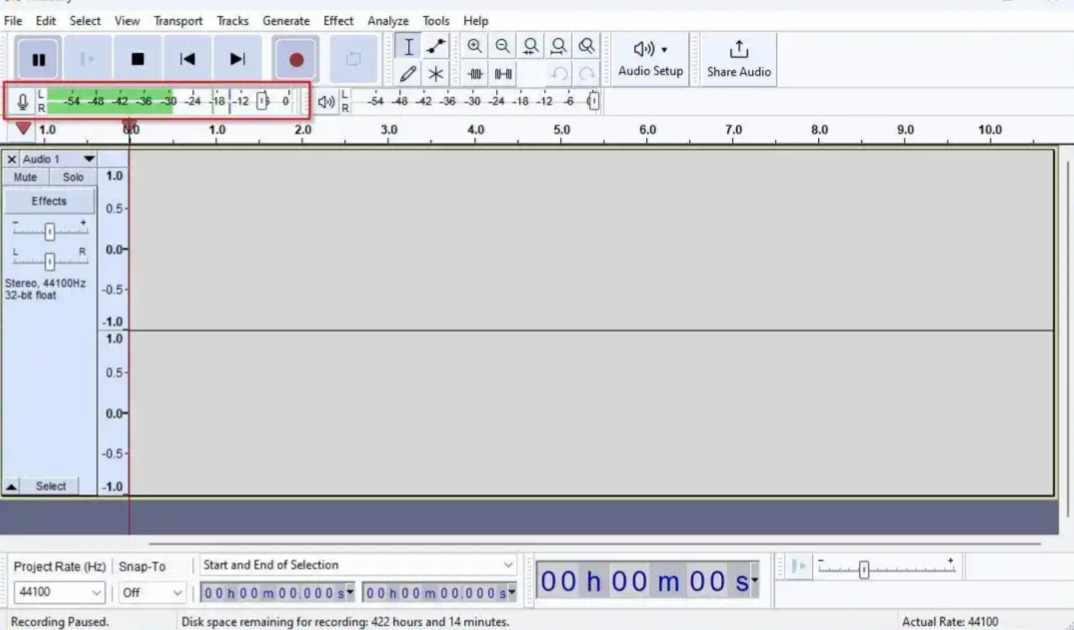Open the Tools menu

click(x=436, y=21)
